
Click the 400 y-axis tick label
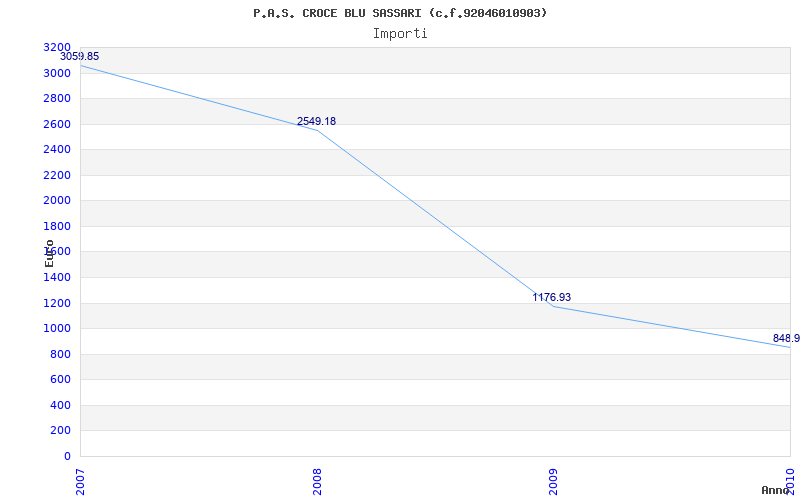point(60,405)
